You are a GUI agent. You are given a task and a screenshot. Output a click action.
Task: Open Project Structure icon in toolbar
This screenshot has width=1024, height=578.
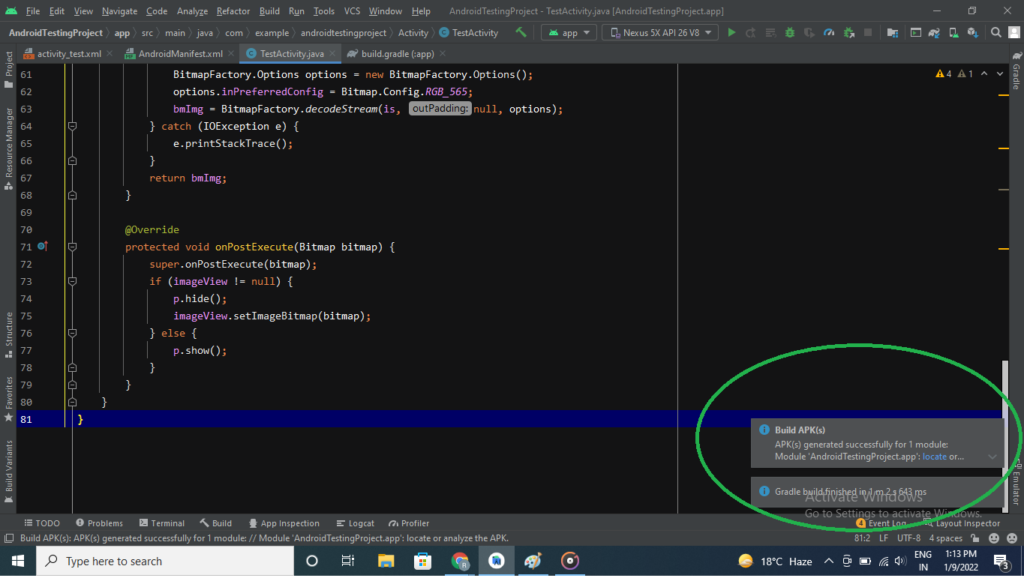(x=892, y=32)
